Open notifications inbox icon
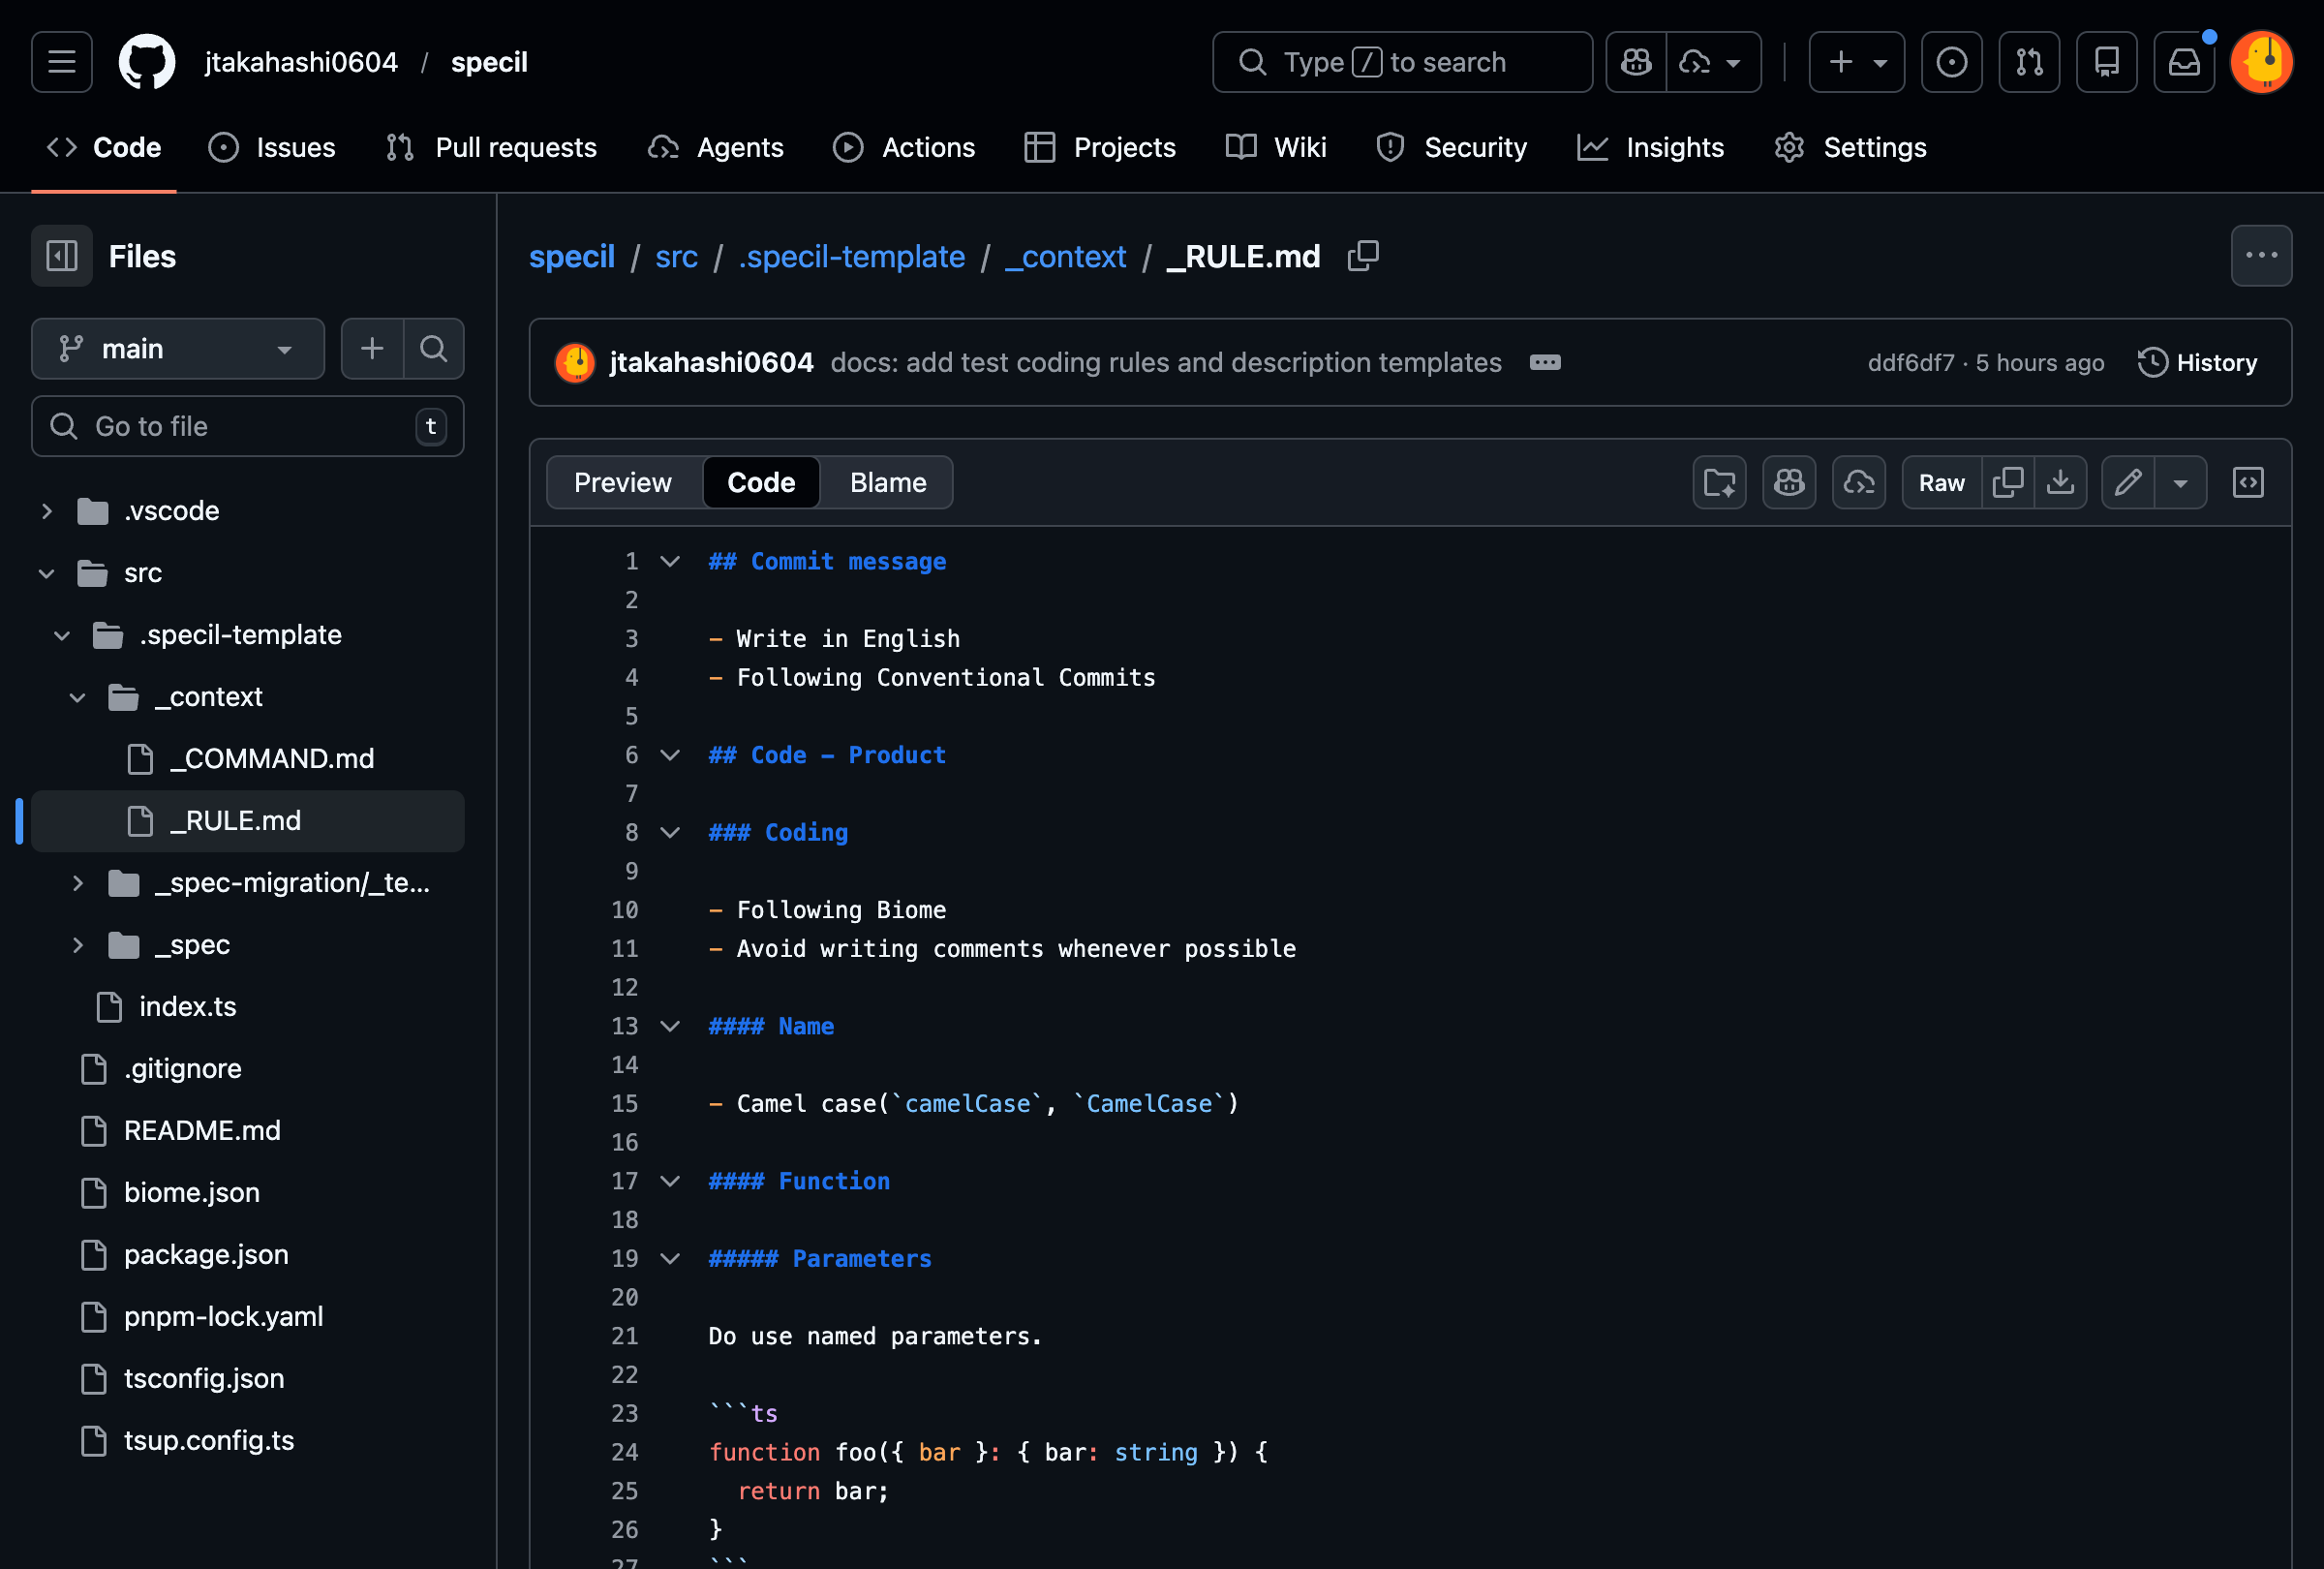Screen dimensions: 2324x1569 point(2183,62)
